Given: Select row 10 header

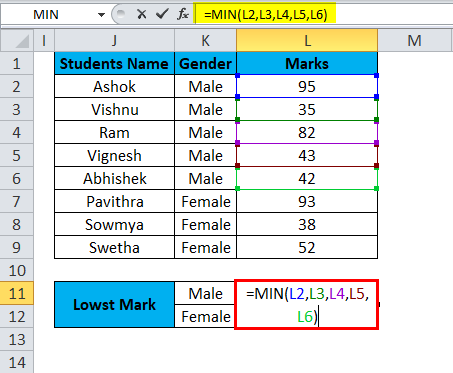Looking at the screenshot, I should pos(17,270).
